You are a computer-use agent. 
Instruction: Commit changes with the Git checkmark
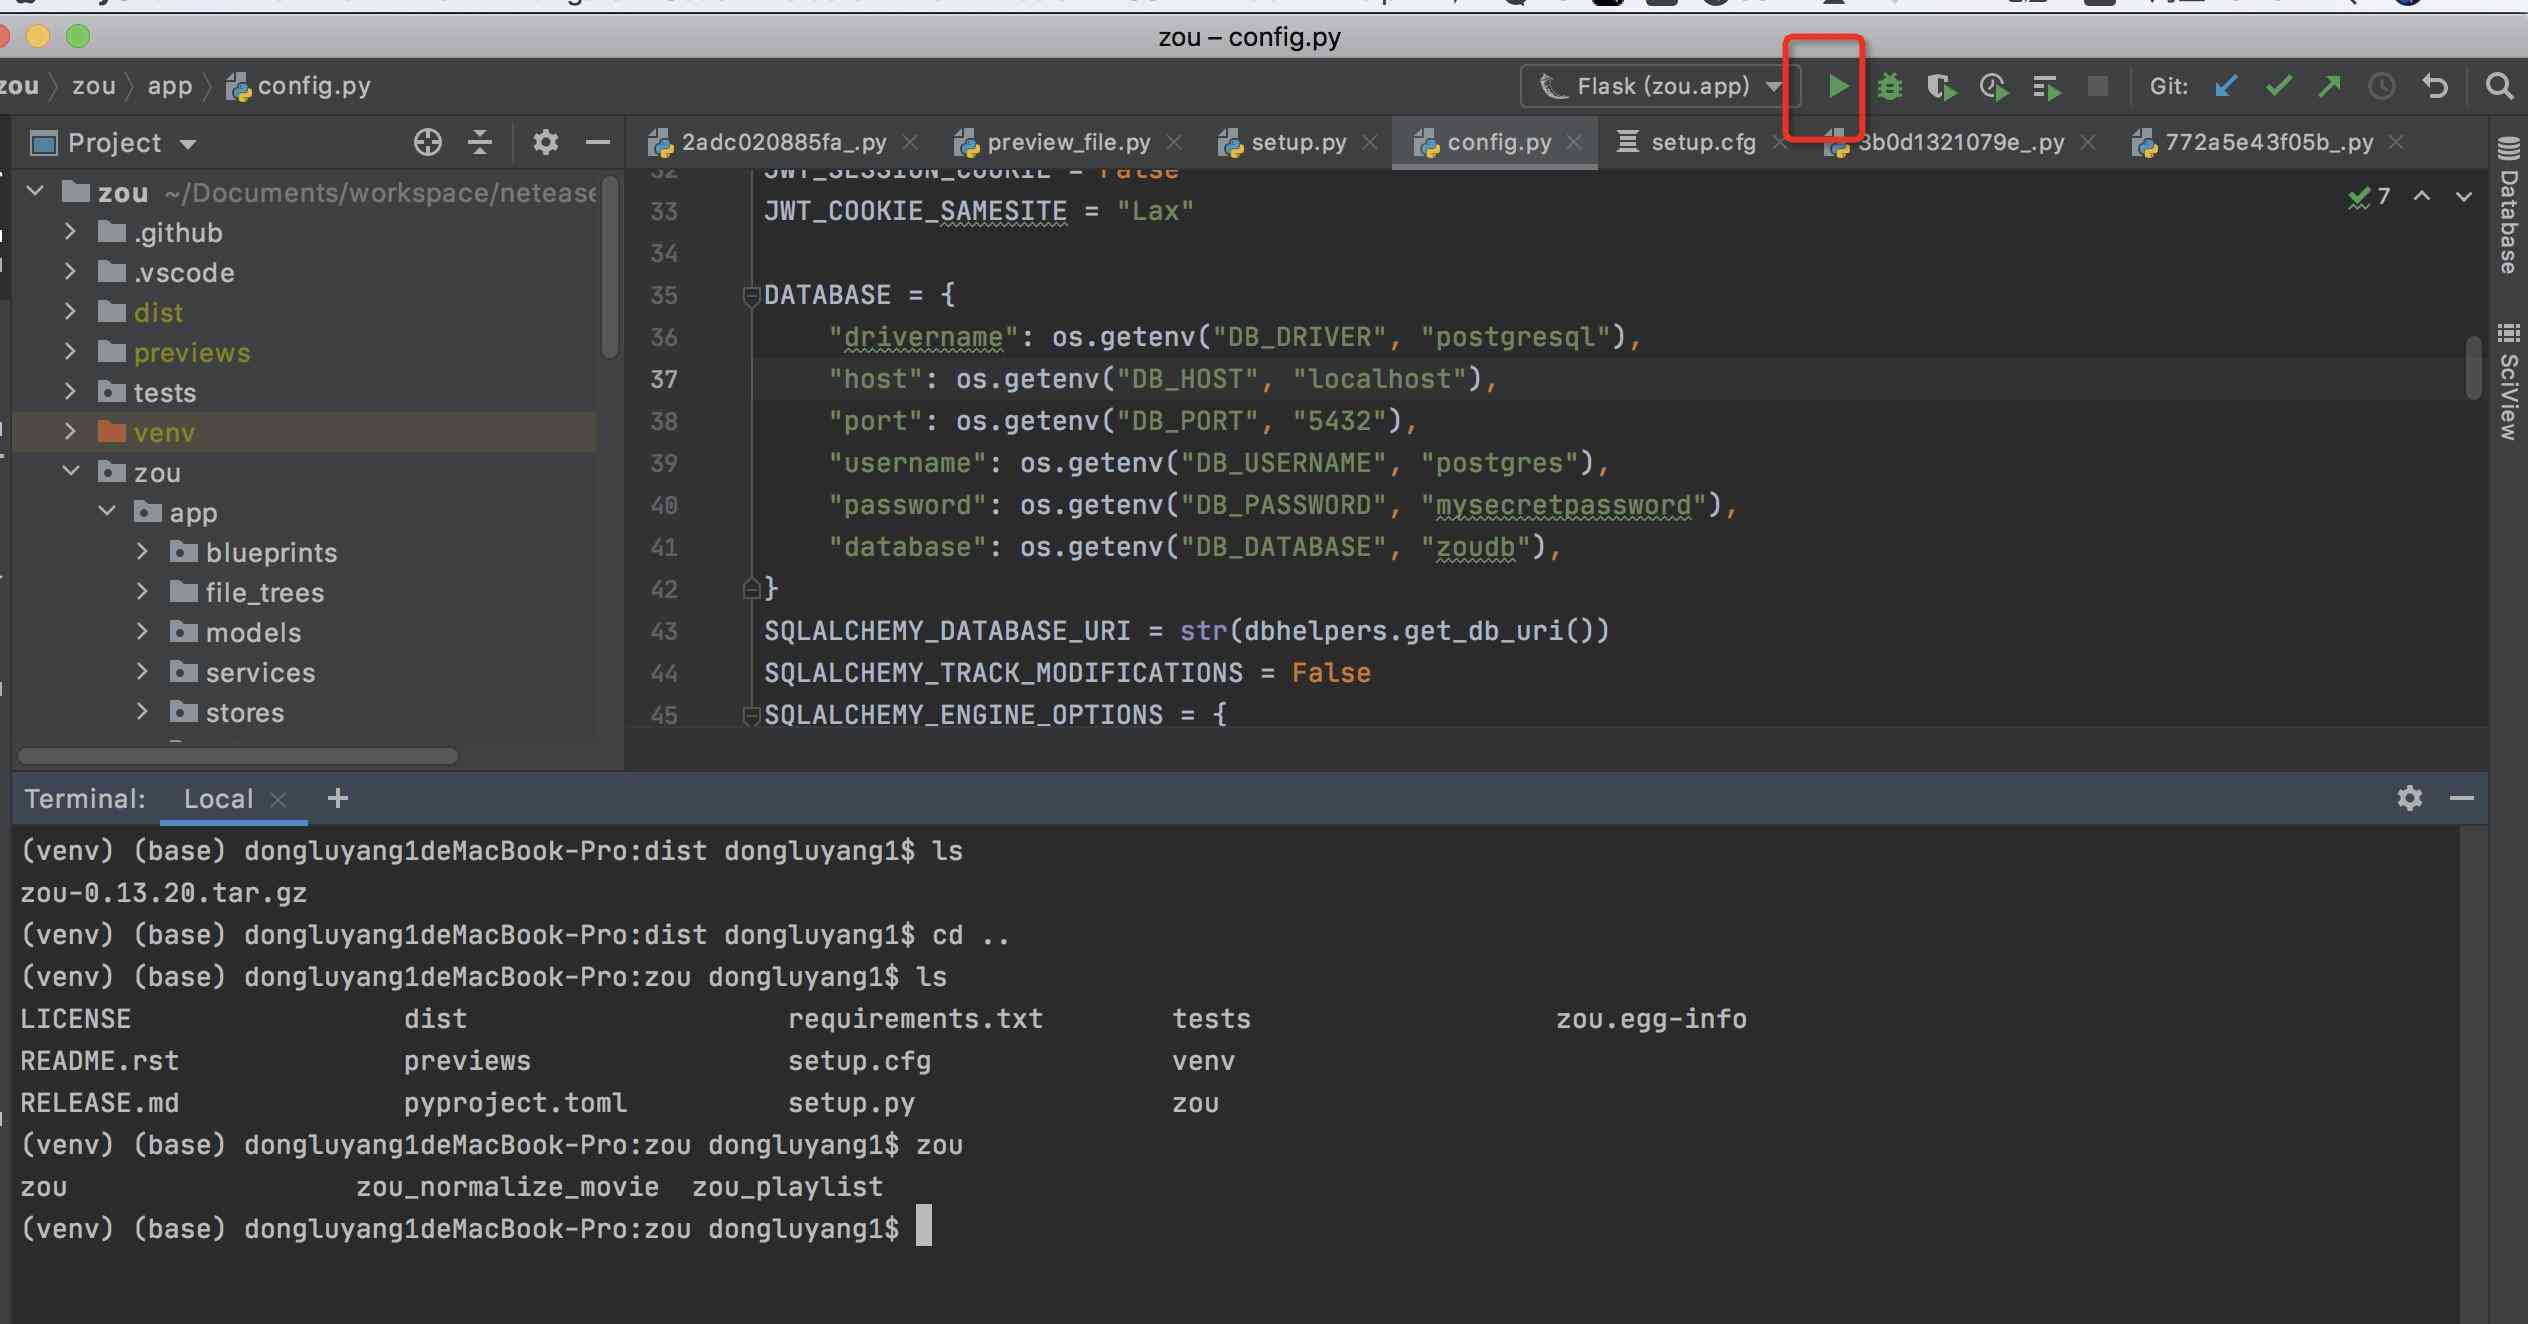coord(2279,87)
